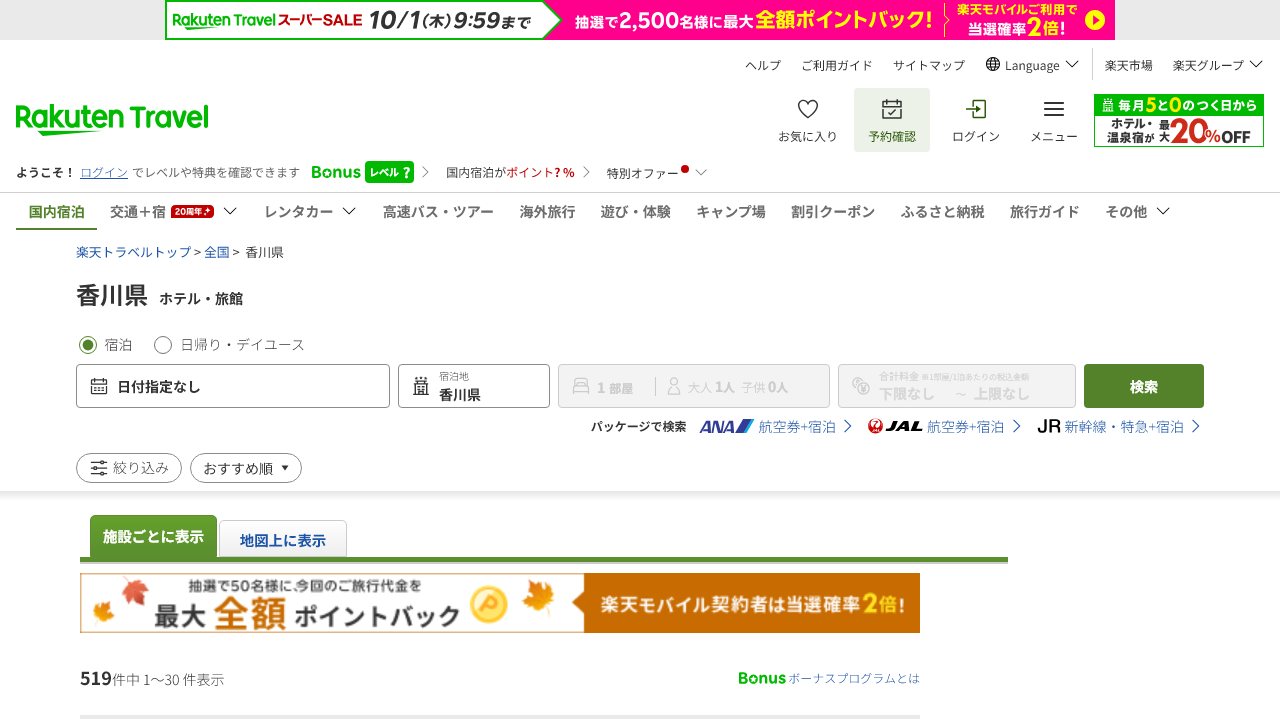Click 楽天トラベルトップ breadcrumb link
Viewport: 1280px width, 720px height.
click(134, 252)
